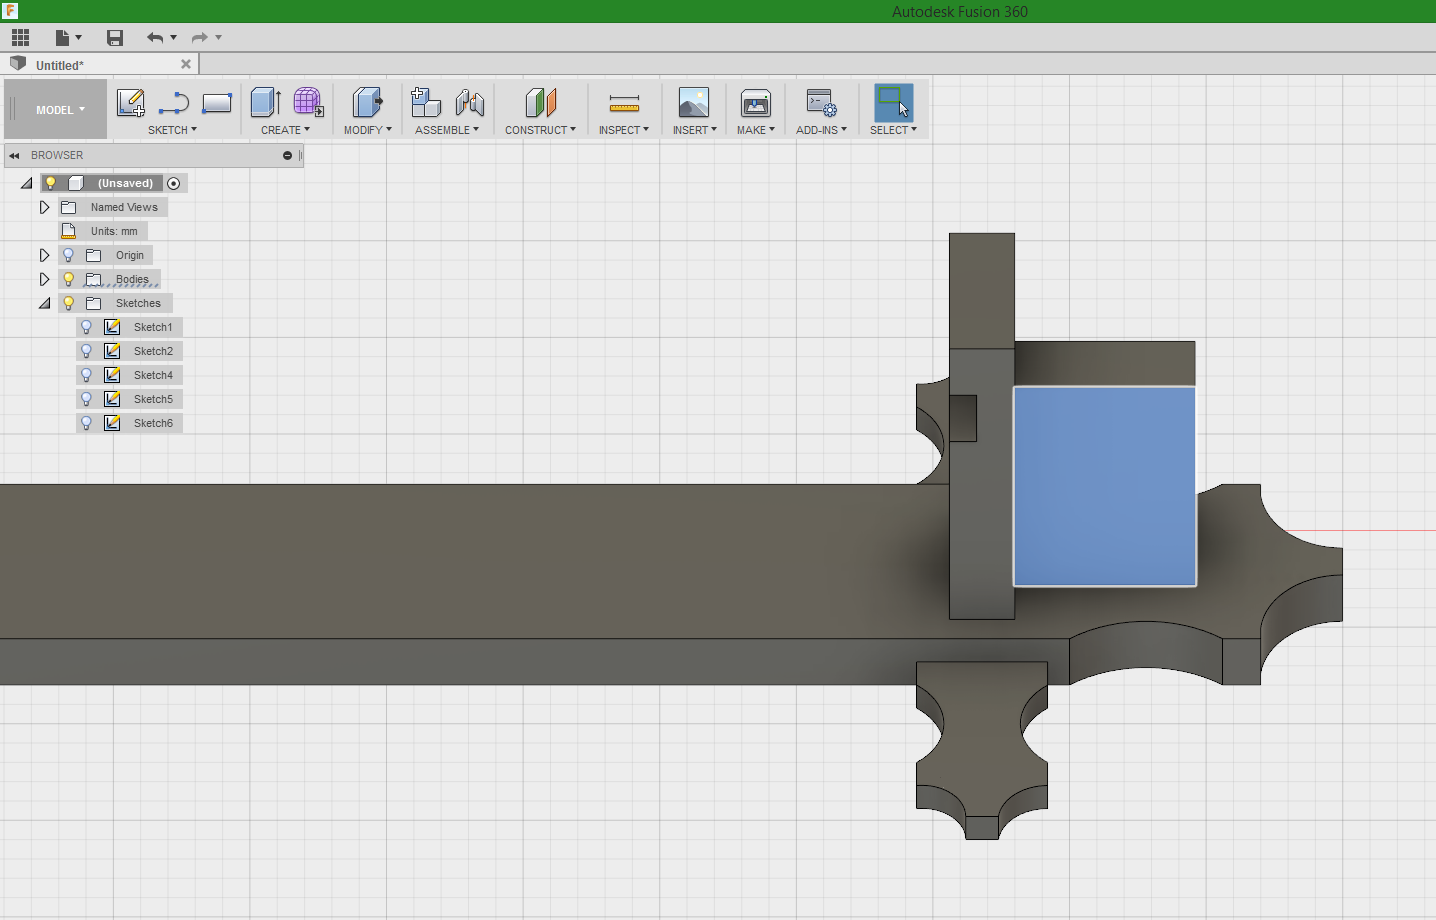Save the design with the floppy disk icon
Screen dimensions: 1436x920
pos(115,38)
